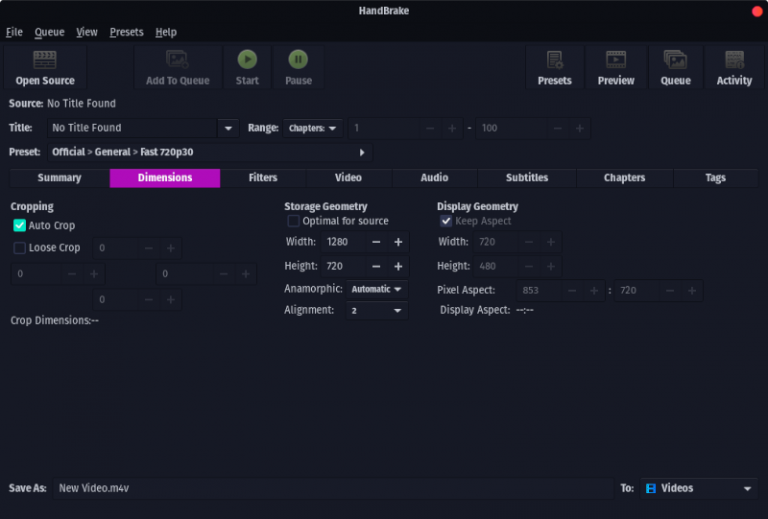The image size is (768, 519).
Task: Open the Queue menu in menu bar
Action: 49,32
